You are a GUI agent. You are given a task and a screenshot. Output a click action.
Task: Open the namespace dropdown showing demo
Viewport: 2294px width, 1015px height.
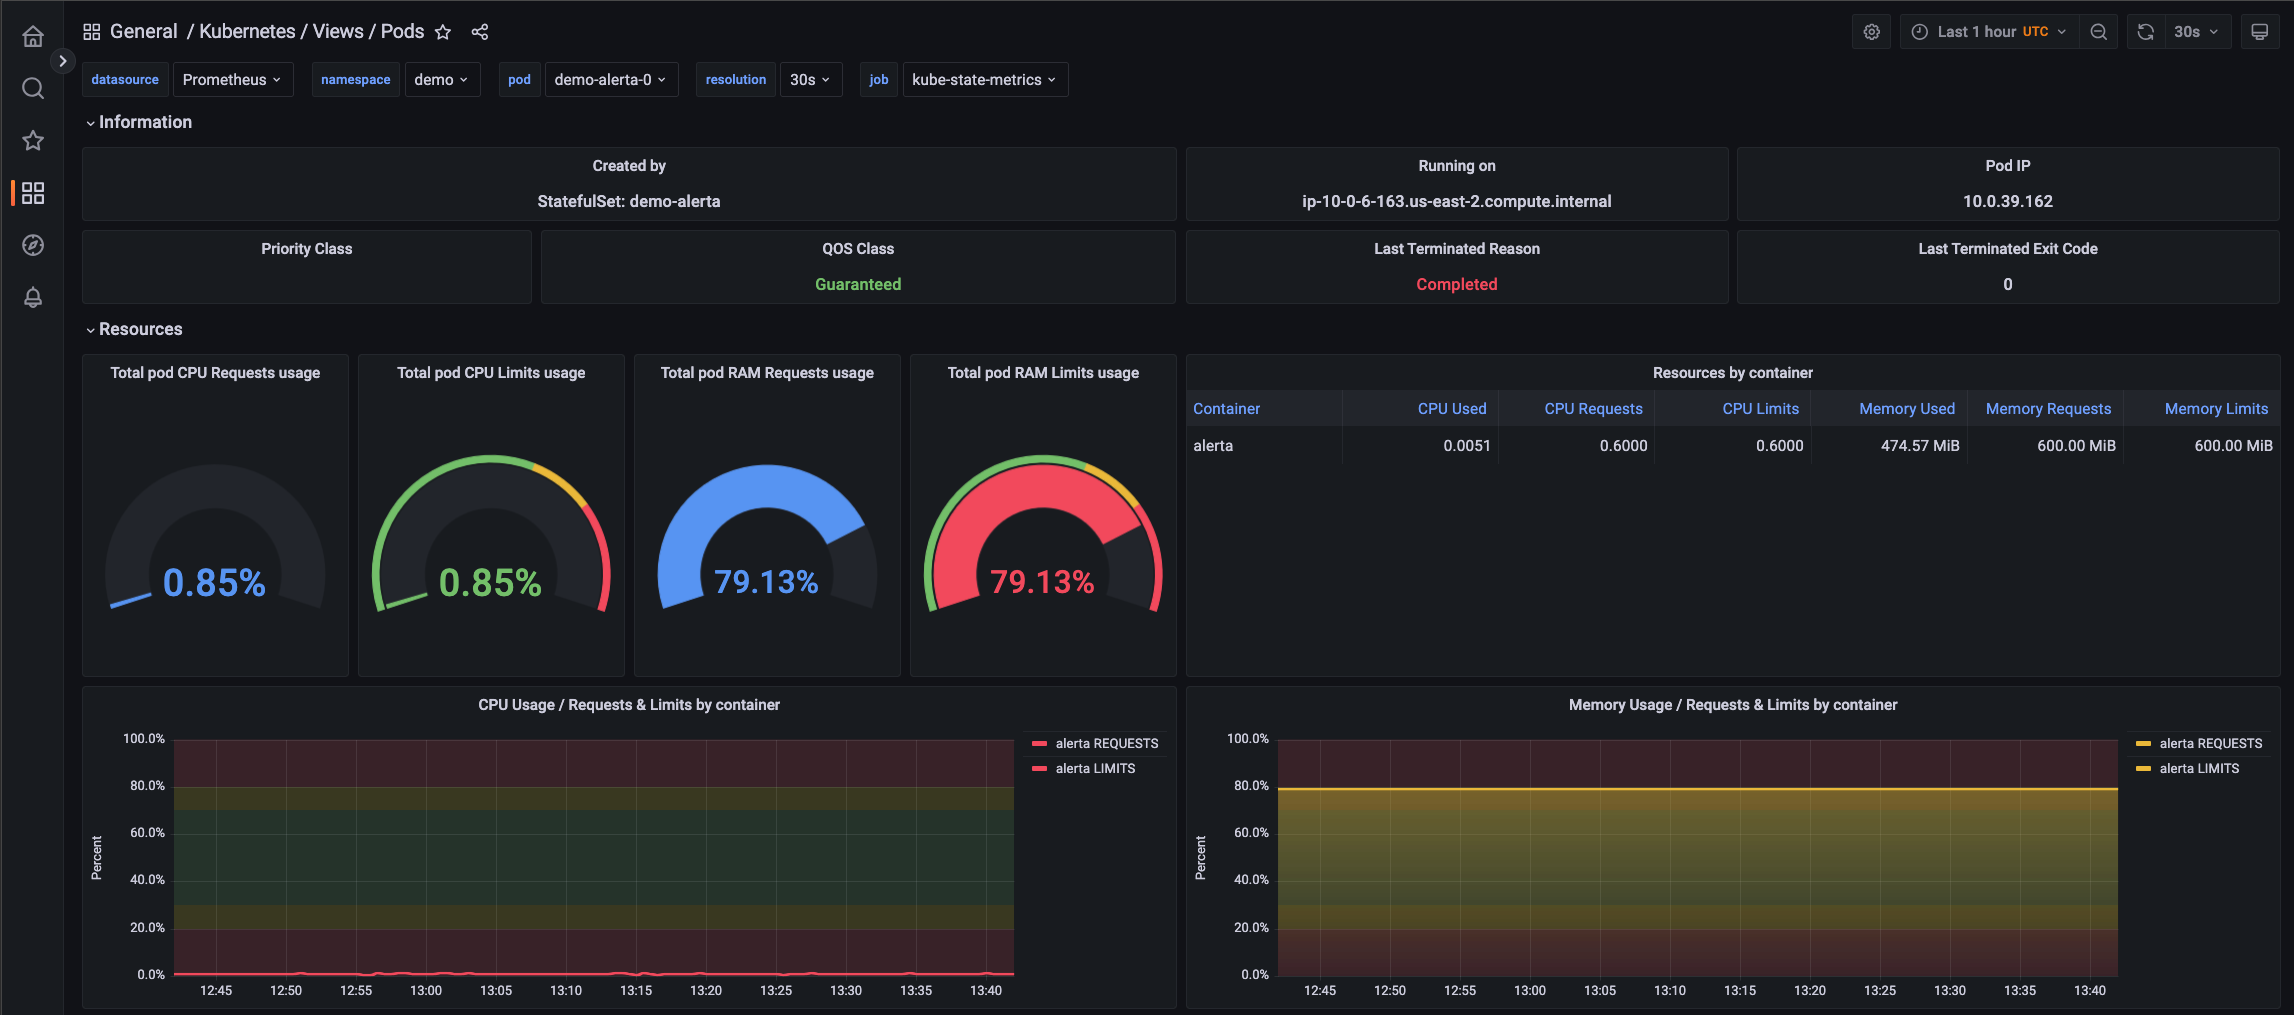pyautogui.click(x=441, y=80)
